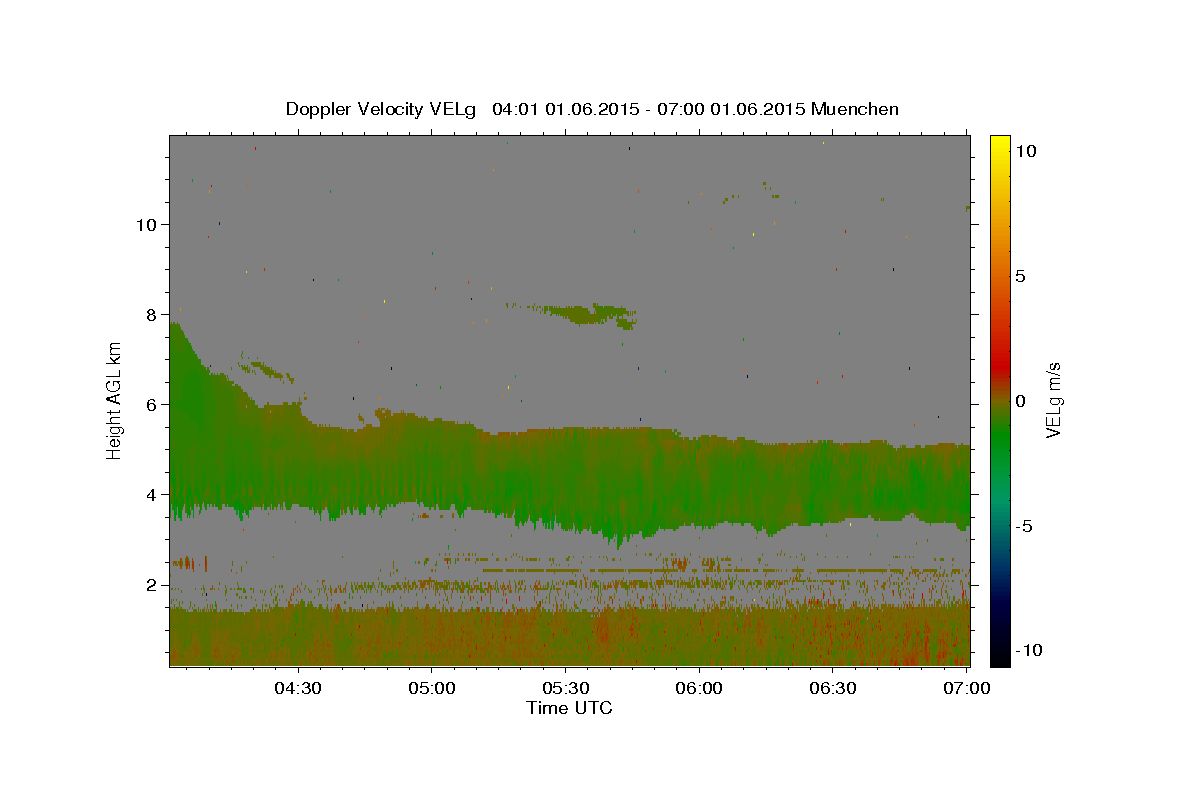The height and width of the screenshot is (800, 1200).
Task: Click the 07:00 time tick label
Action: coord(966,688)
